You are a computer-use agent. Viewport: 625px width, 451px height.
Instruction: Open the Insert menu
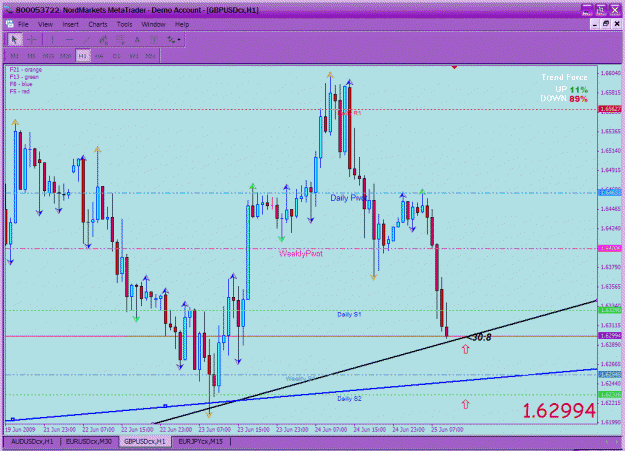(x=71, y=24)
